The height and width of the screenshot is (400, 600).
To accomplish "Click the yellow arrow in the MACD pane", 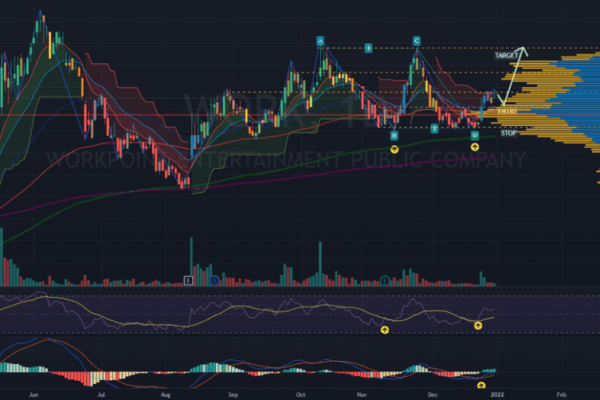I will (481, 385).
